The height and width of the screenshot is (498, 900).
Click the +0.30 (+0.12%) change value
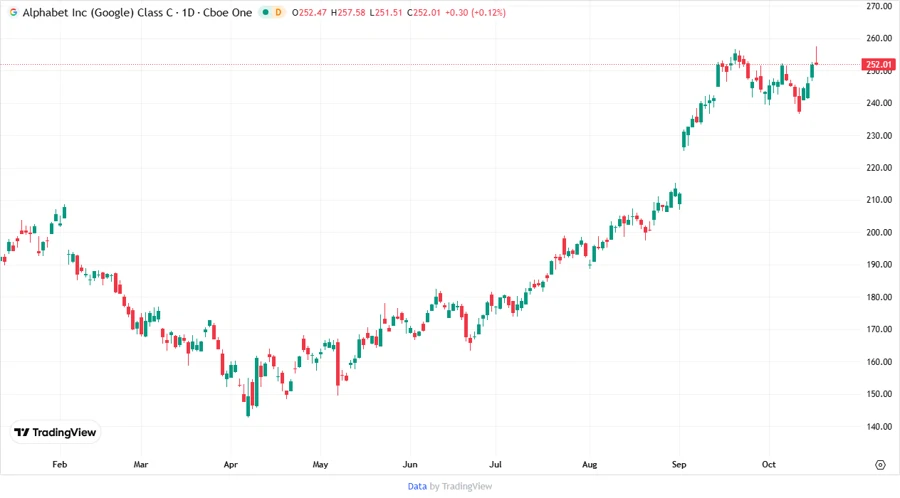click(x=475, y=12)
